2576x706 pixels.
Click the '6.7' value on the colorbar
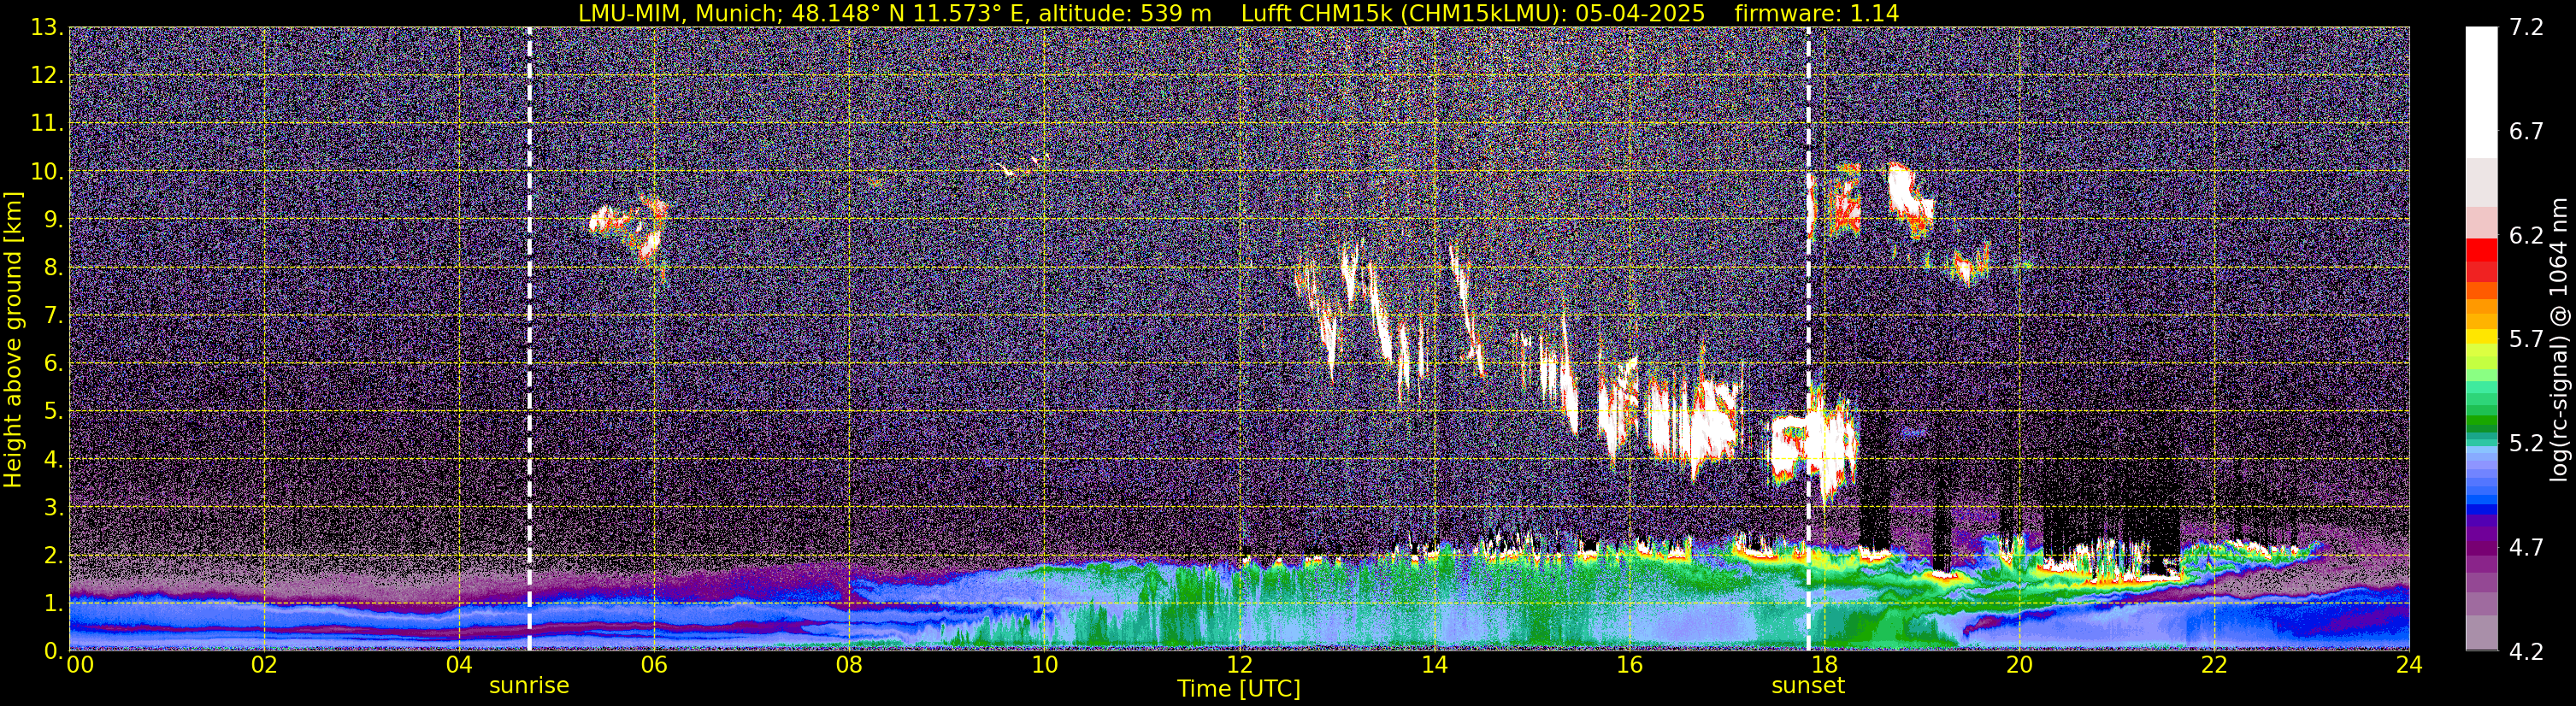pyautogui.click(x=2526, y=131)
